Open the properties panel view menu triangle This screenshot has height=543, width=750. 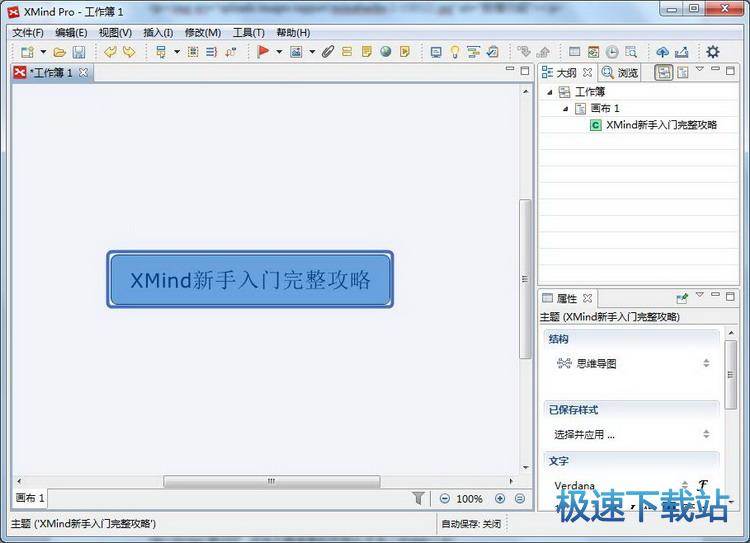[699, 295]
